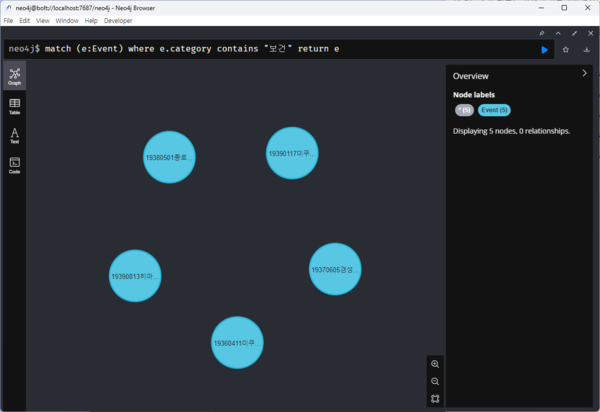This screenshot has height=412, width=600.
Task: Switch to Table result view
Action: click(15, 106)
